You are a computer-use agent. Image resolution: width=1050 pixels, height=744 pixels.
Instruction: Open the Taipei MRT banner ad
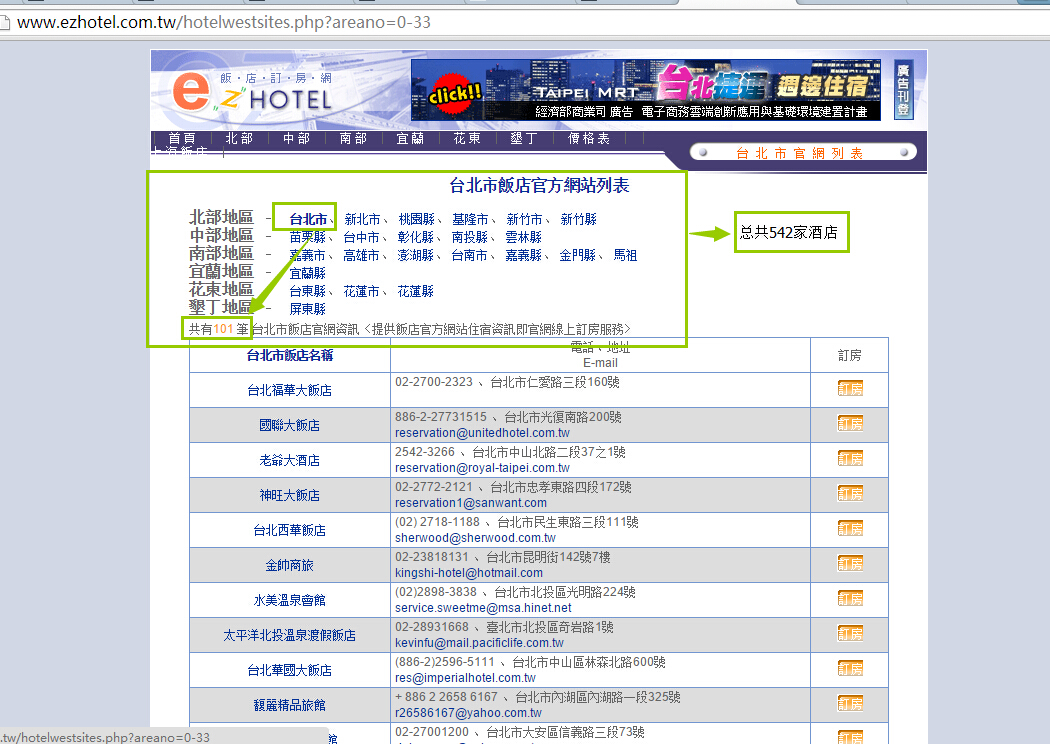(646, 90)
